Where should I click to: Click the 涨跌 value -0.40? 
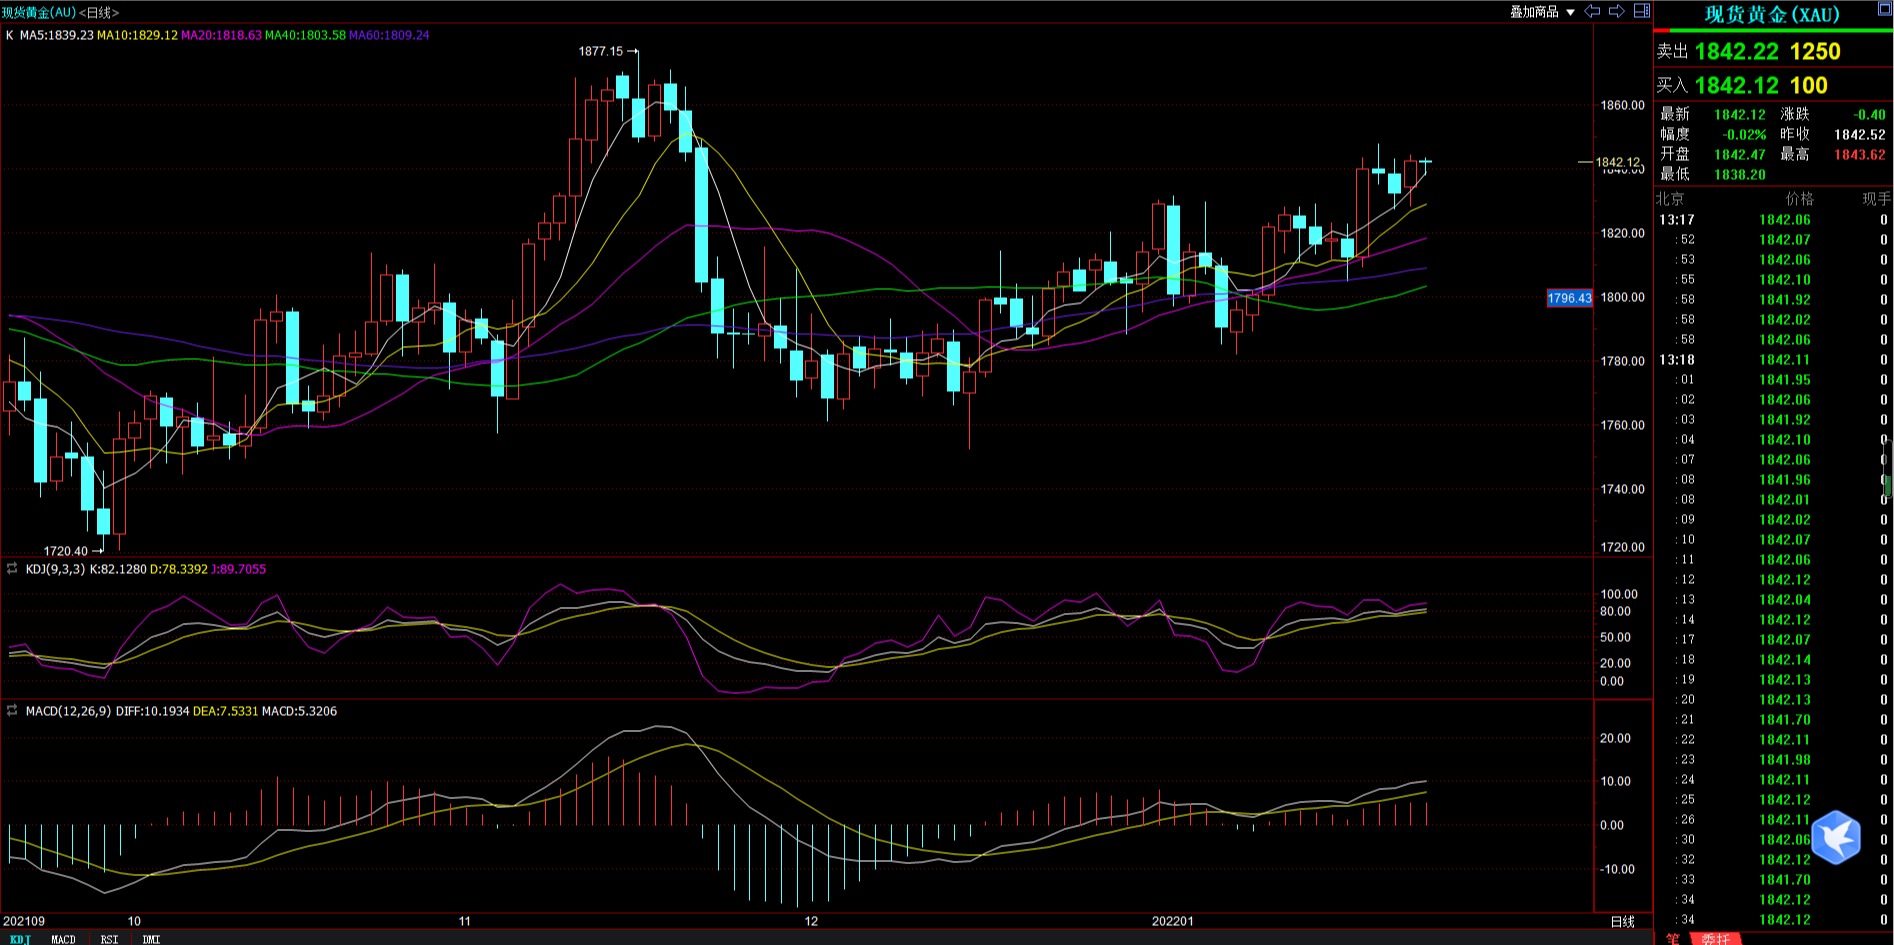coord(1869,114)
